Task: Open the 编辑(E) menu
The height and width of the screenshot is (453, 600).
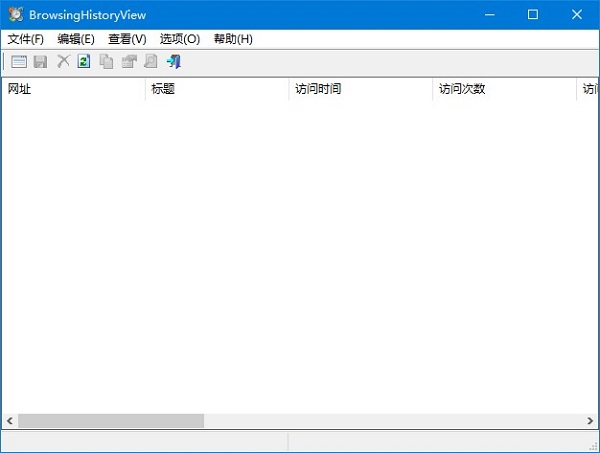Action: pyautogui.click(x=76, y=39)
